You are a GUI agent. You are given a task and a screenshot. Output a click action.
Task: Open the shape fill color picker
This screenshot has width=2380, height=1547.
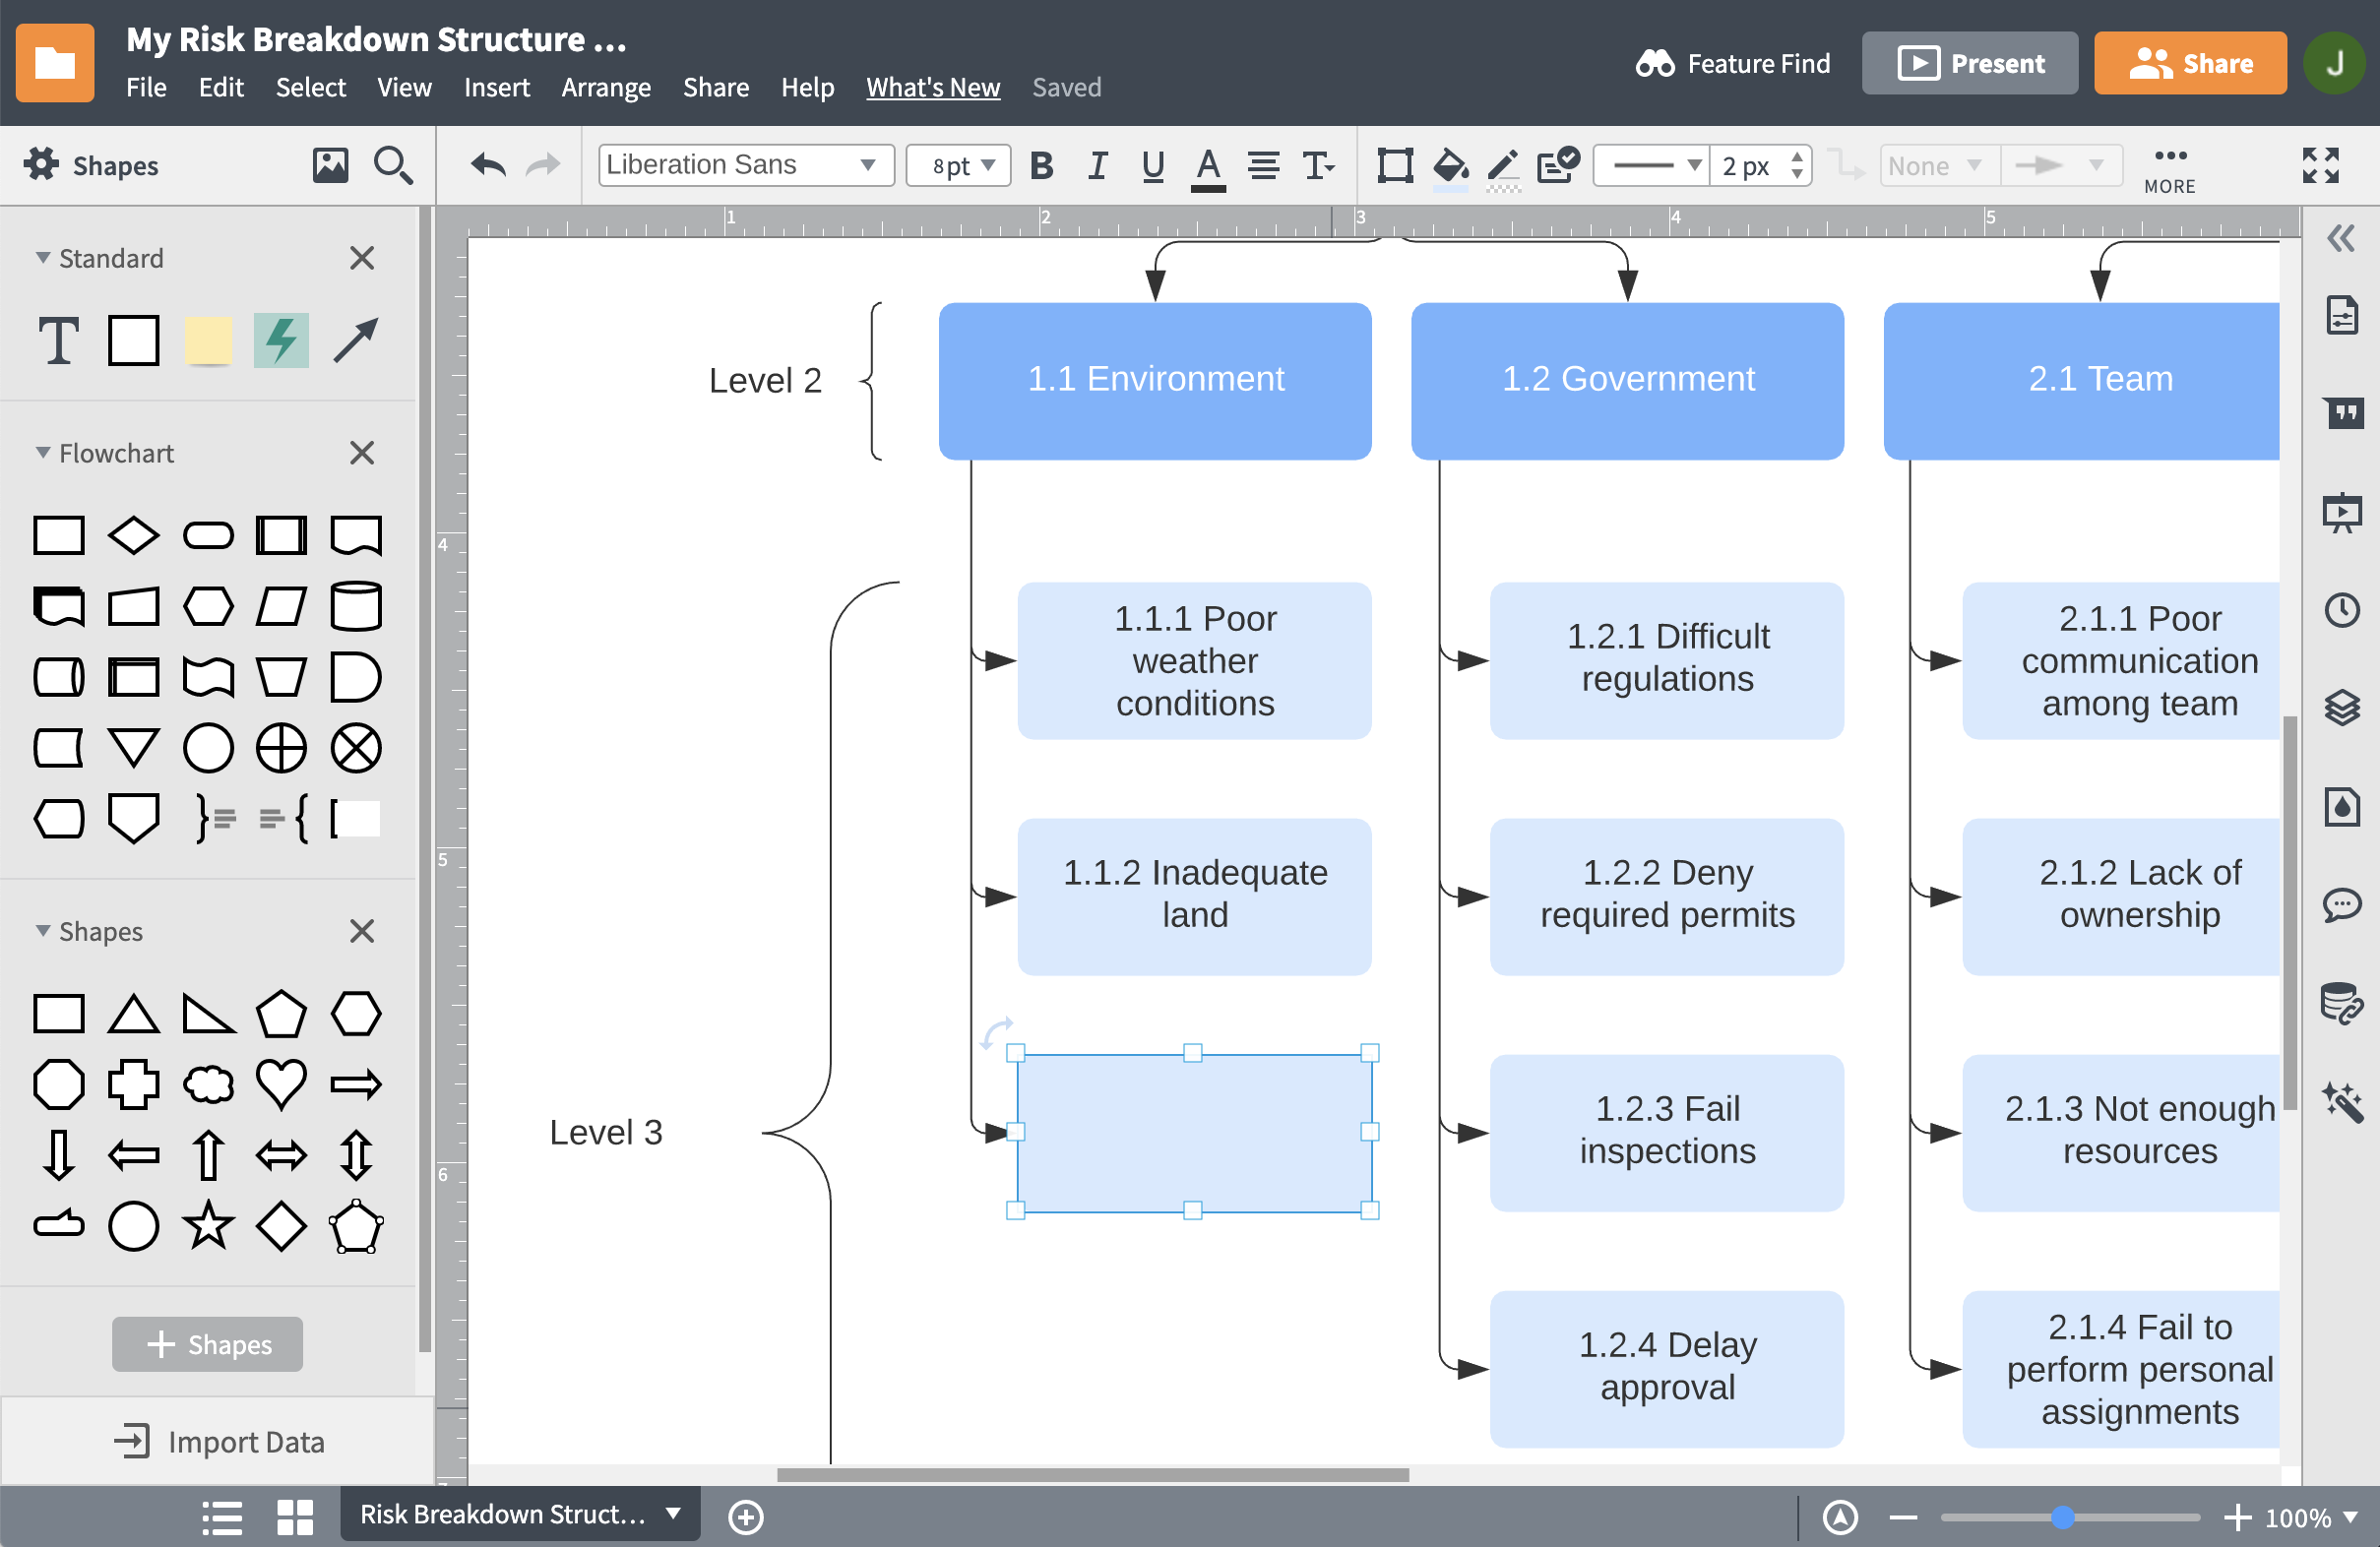[x=1449, y=166]
